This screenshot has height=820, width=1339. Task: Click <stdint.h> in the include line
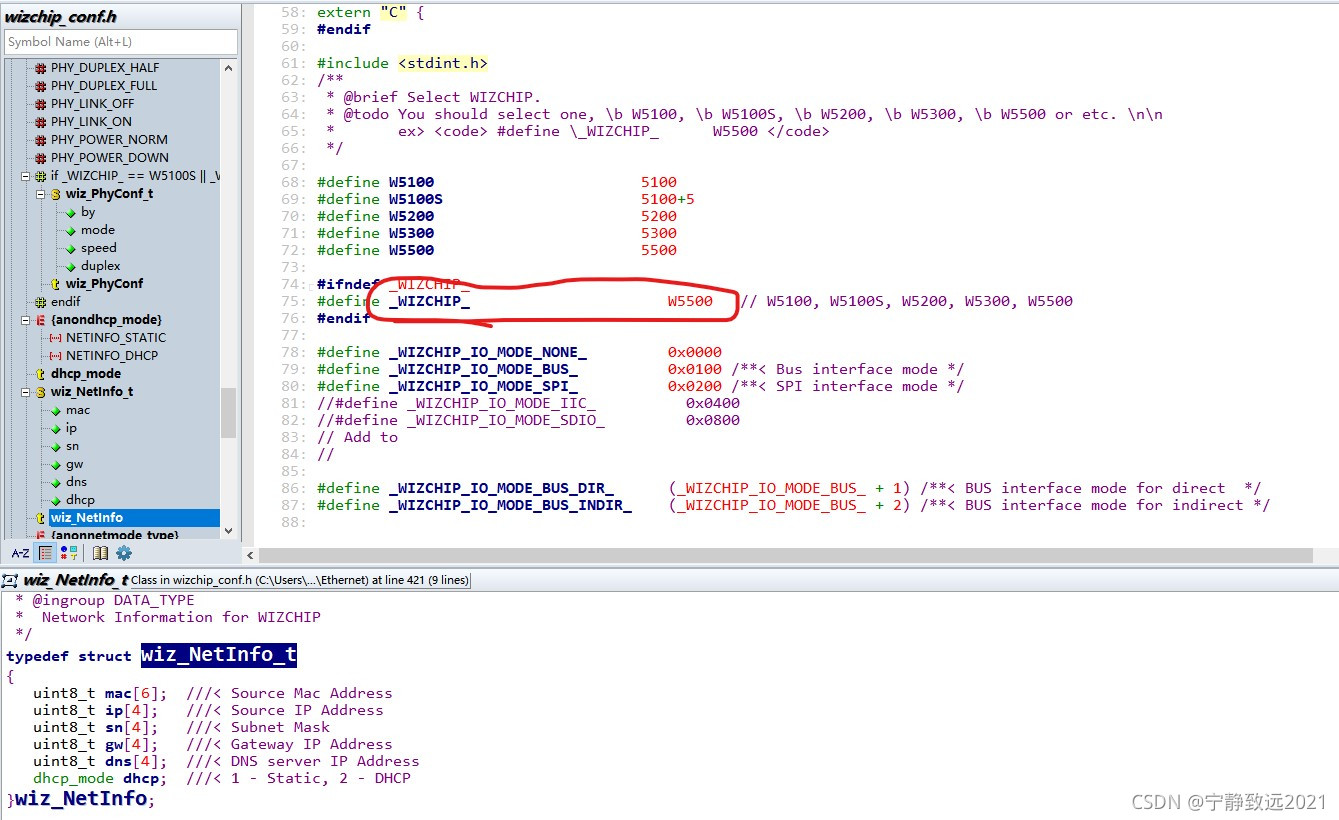tap(443, 63)
